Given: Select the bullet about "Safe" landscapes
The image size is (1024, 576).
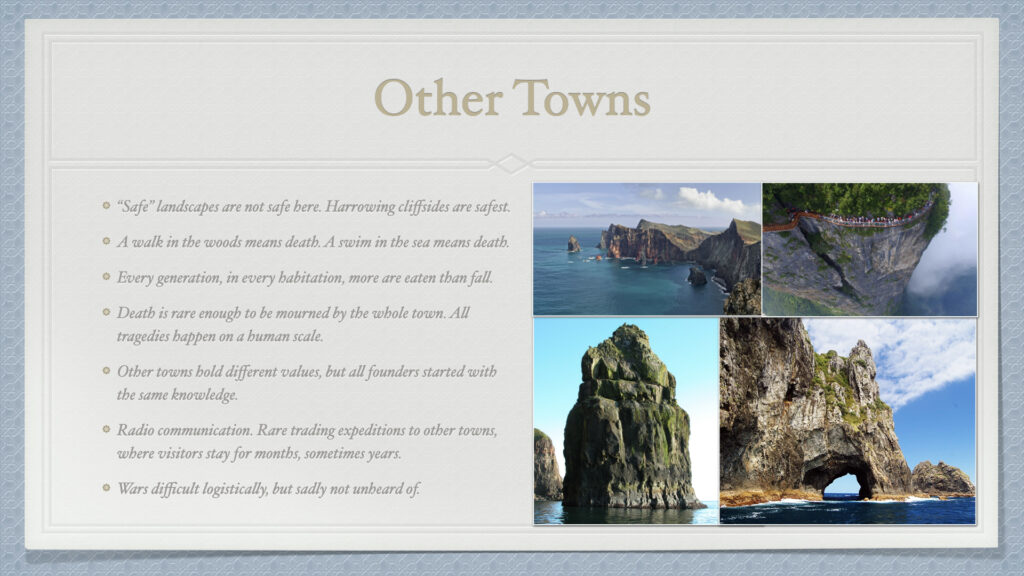Looking at the screenshot, I should pos(313,206).
